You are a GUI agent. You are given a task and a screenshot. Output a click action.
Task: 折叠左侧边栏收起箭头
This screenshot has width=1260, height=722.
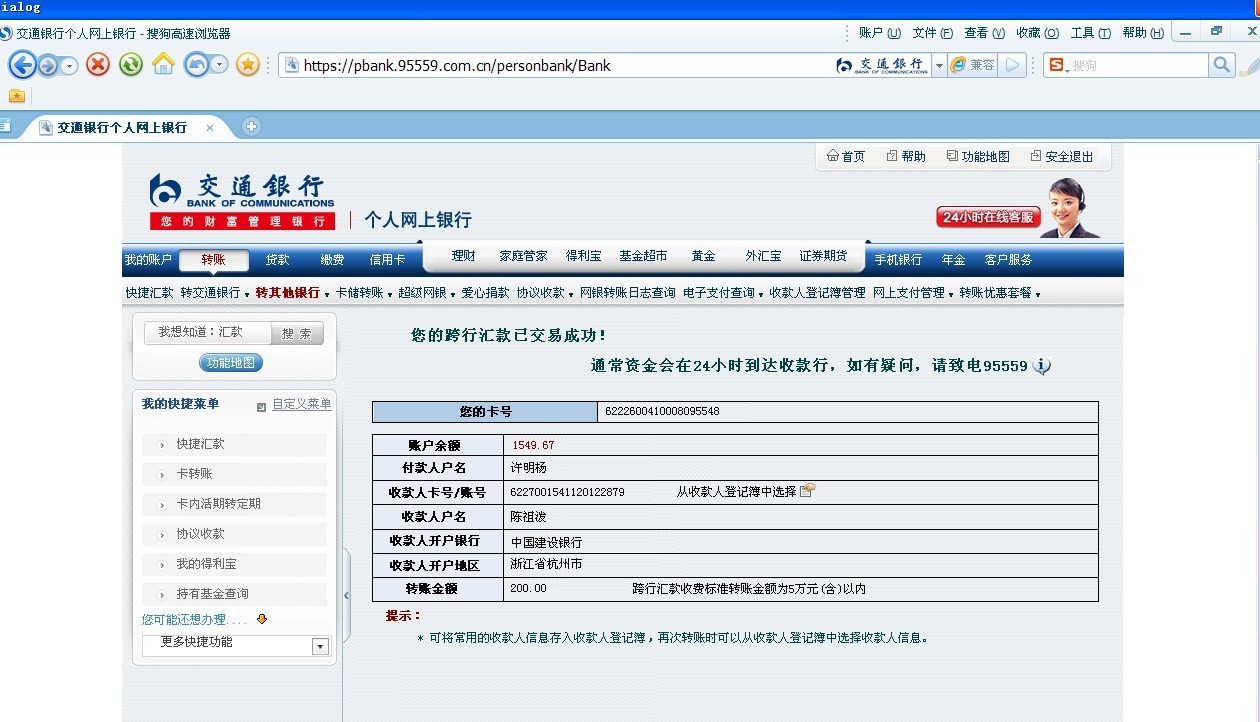point(345,594)
